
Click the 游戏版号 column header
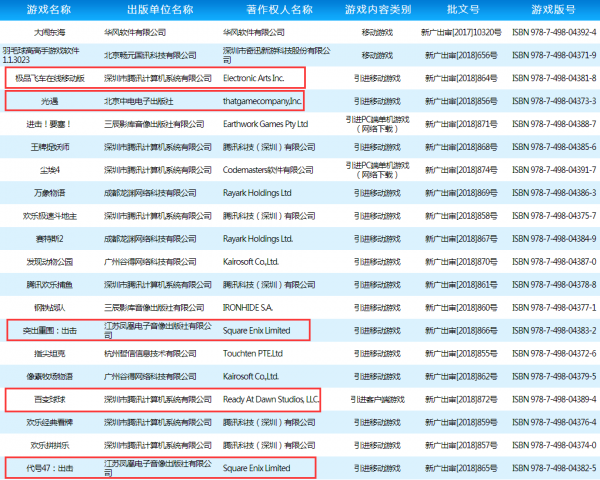coord(553,10)
